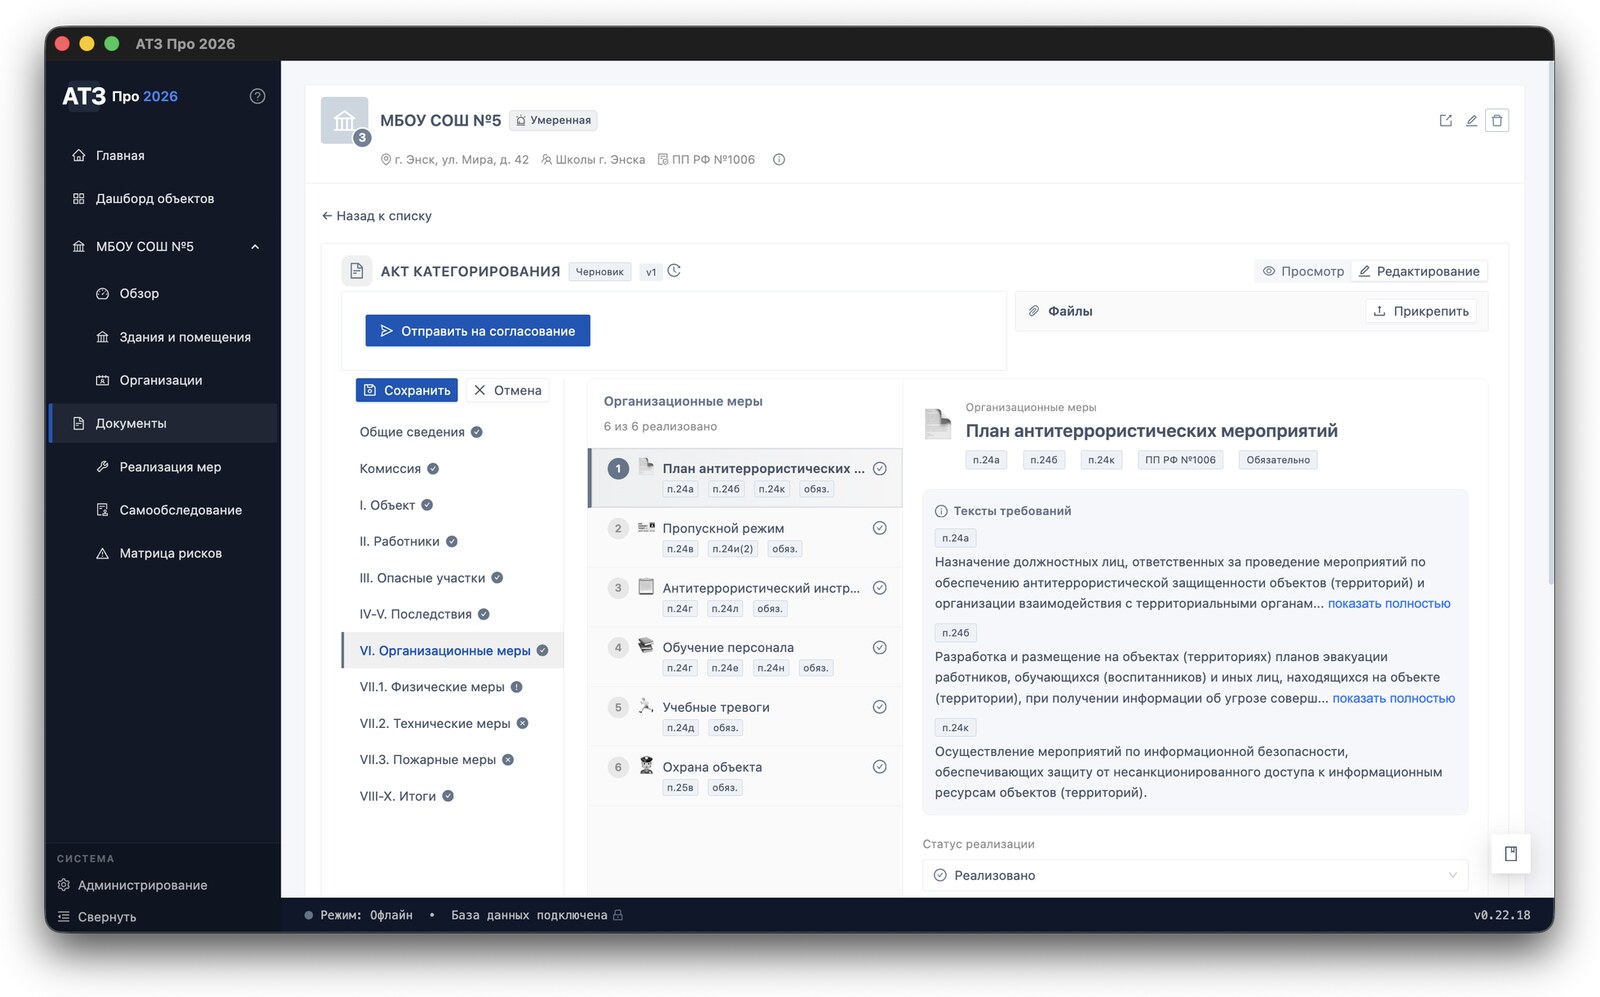Viewport: 1600px width, 997px height.
Task: Click status check icon on План антитеррористических
Action: (880, 468)
